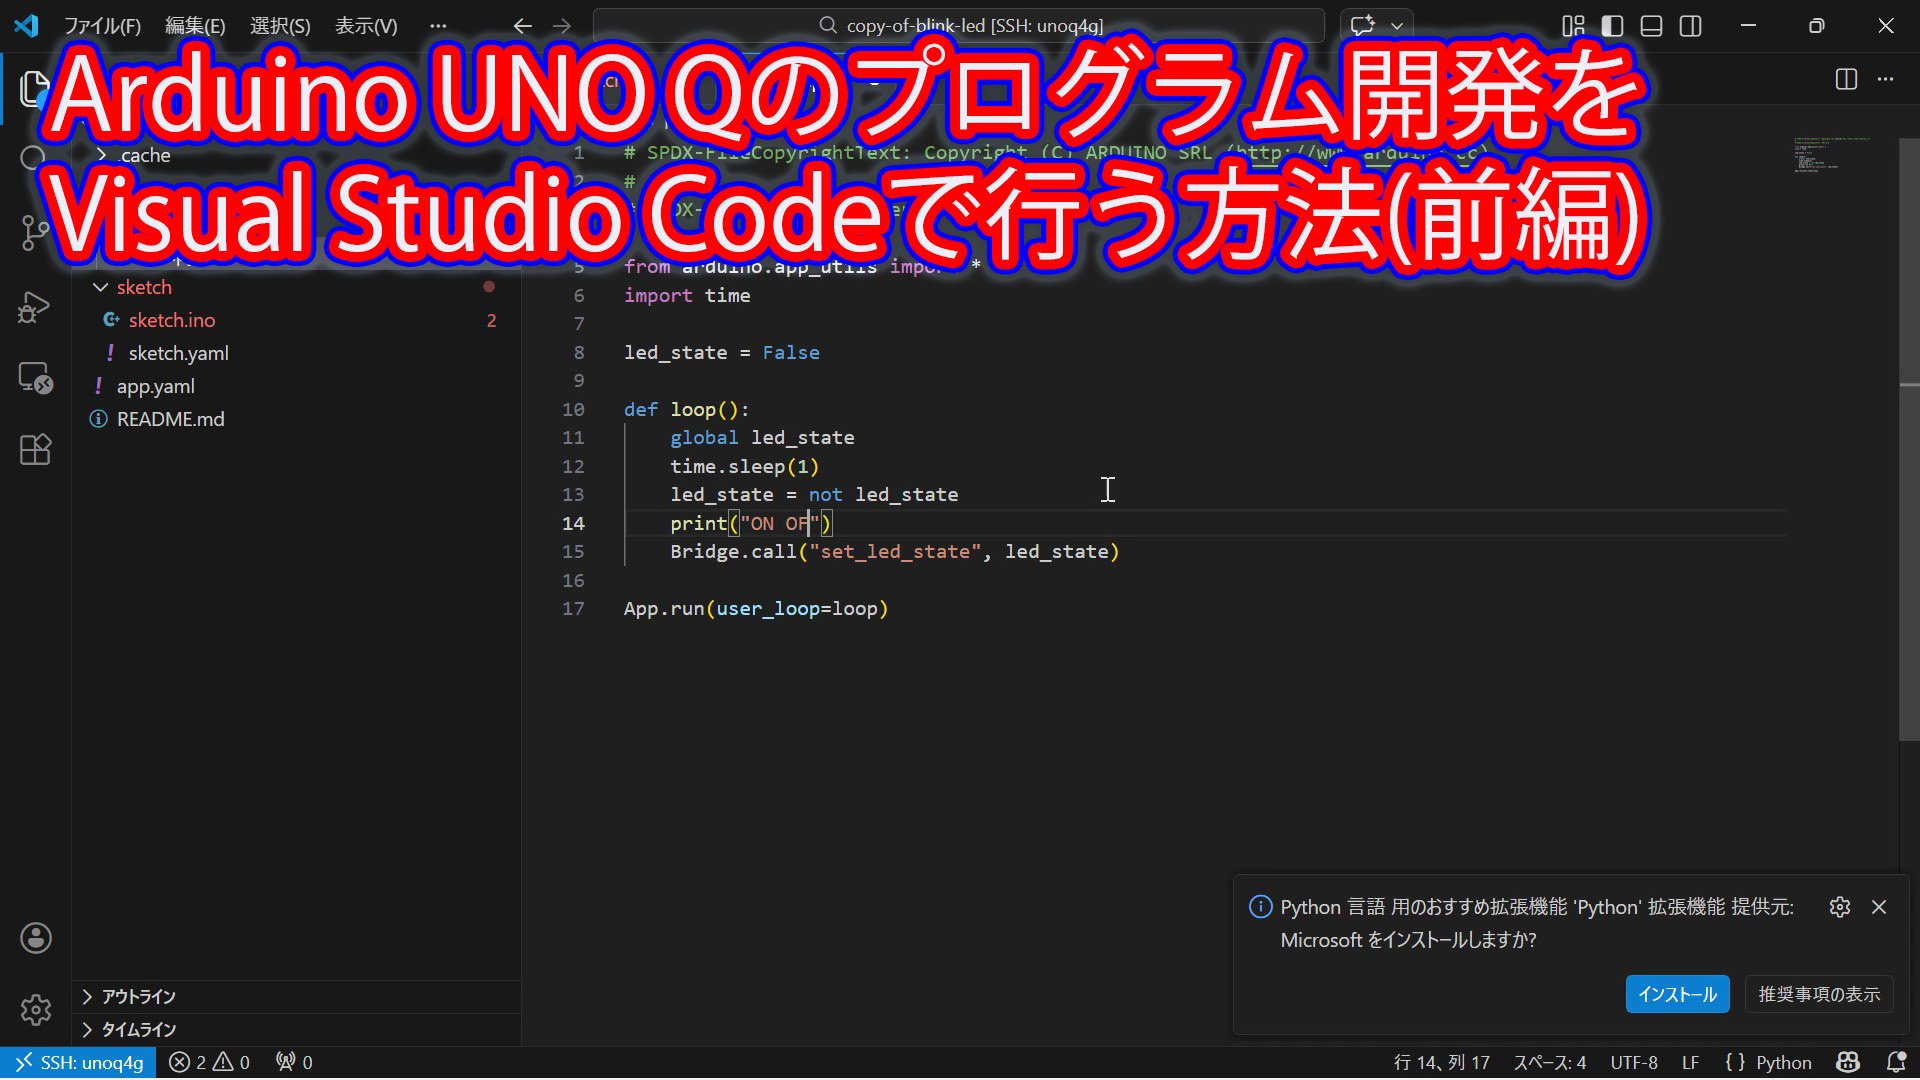
Task: Click the 'time.sleep(1)' code line
Action: pyautogui.click(x=745, y=466)
